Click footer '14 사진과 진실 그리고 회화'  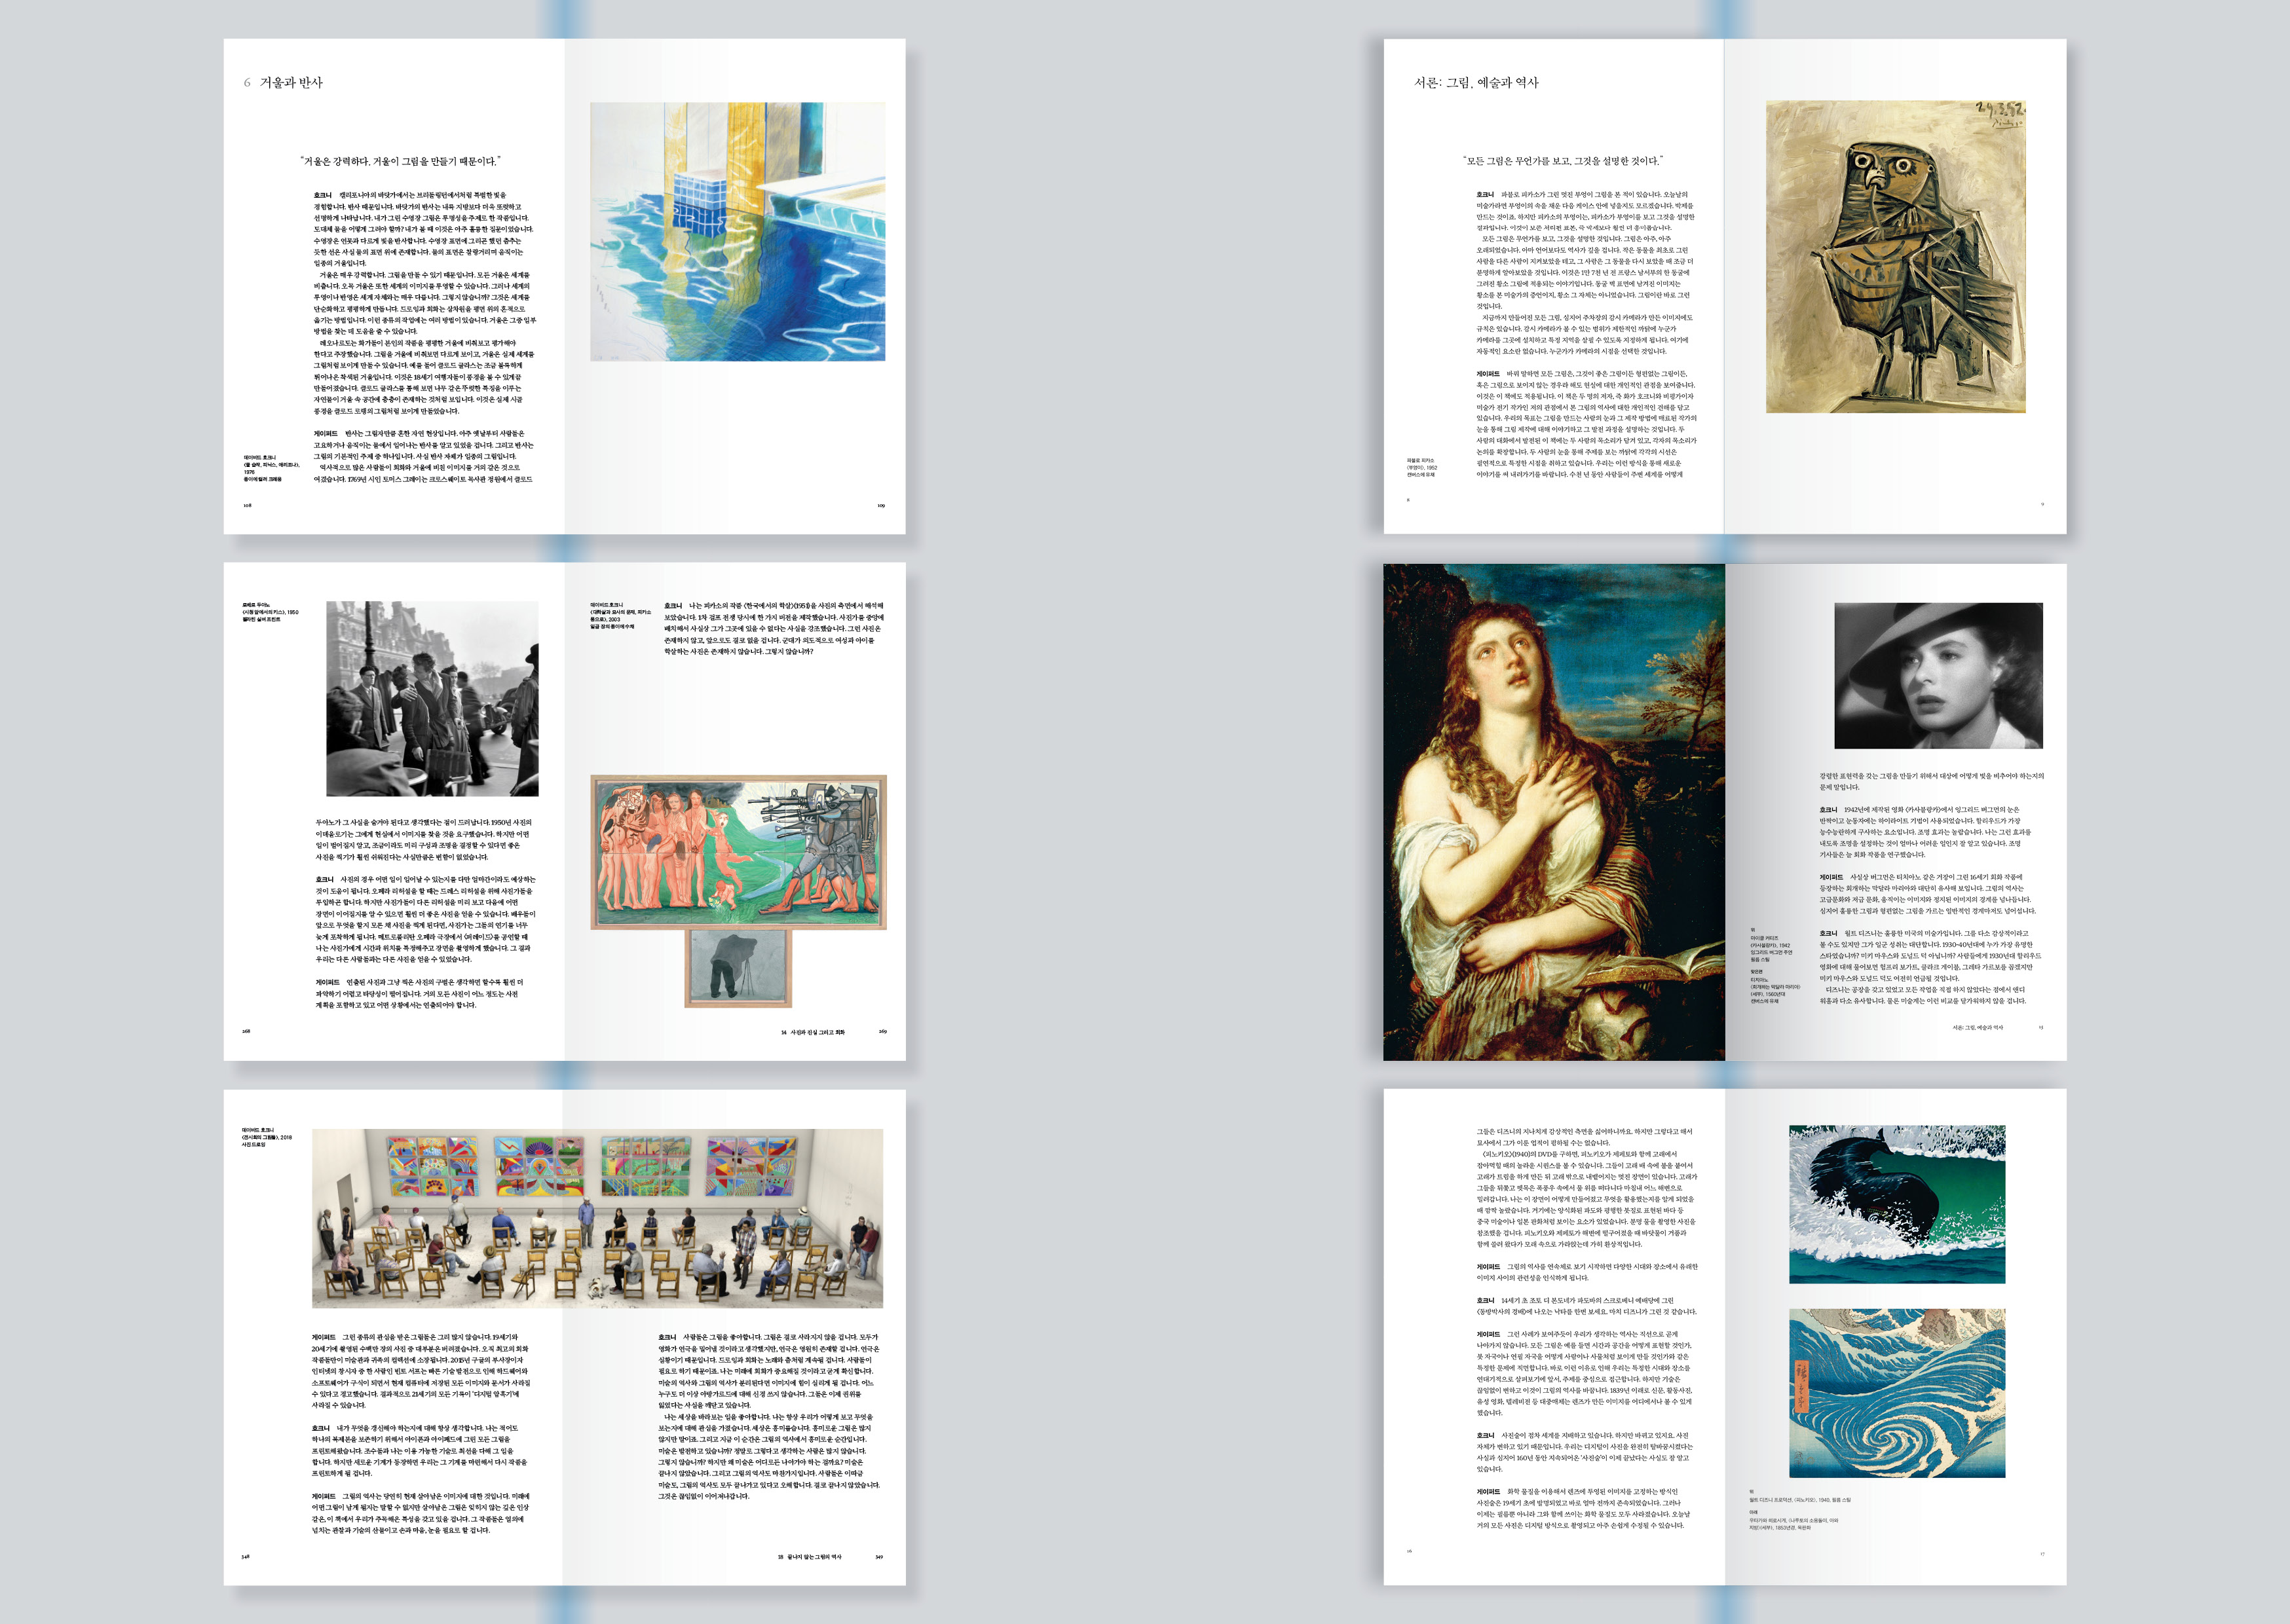pos(812,1032)
